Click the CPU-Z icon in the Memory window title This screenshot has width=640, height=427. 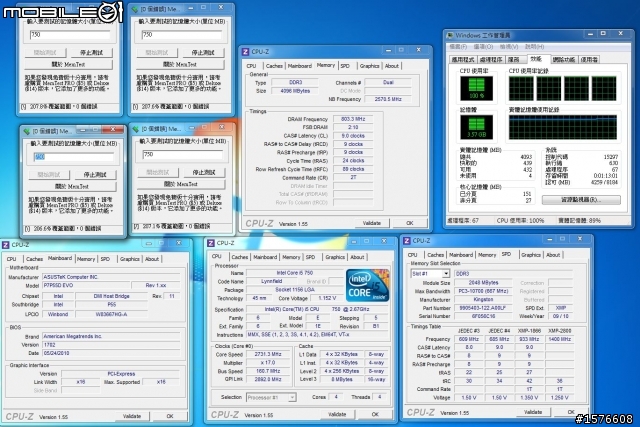(245, 52)
